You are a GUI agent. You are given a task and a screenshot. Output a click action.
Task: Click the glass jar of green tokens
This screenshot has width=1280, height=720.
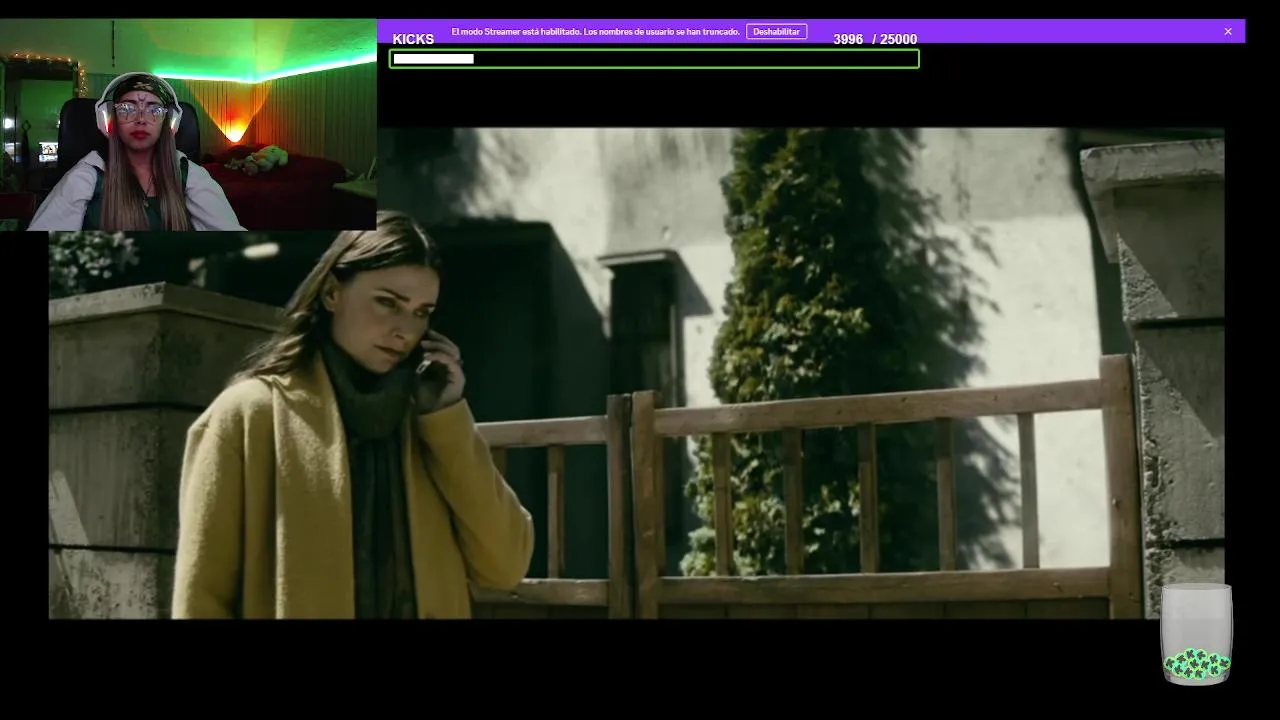click(1196, 634)
